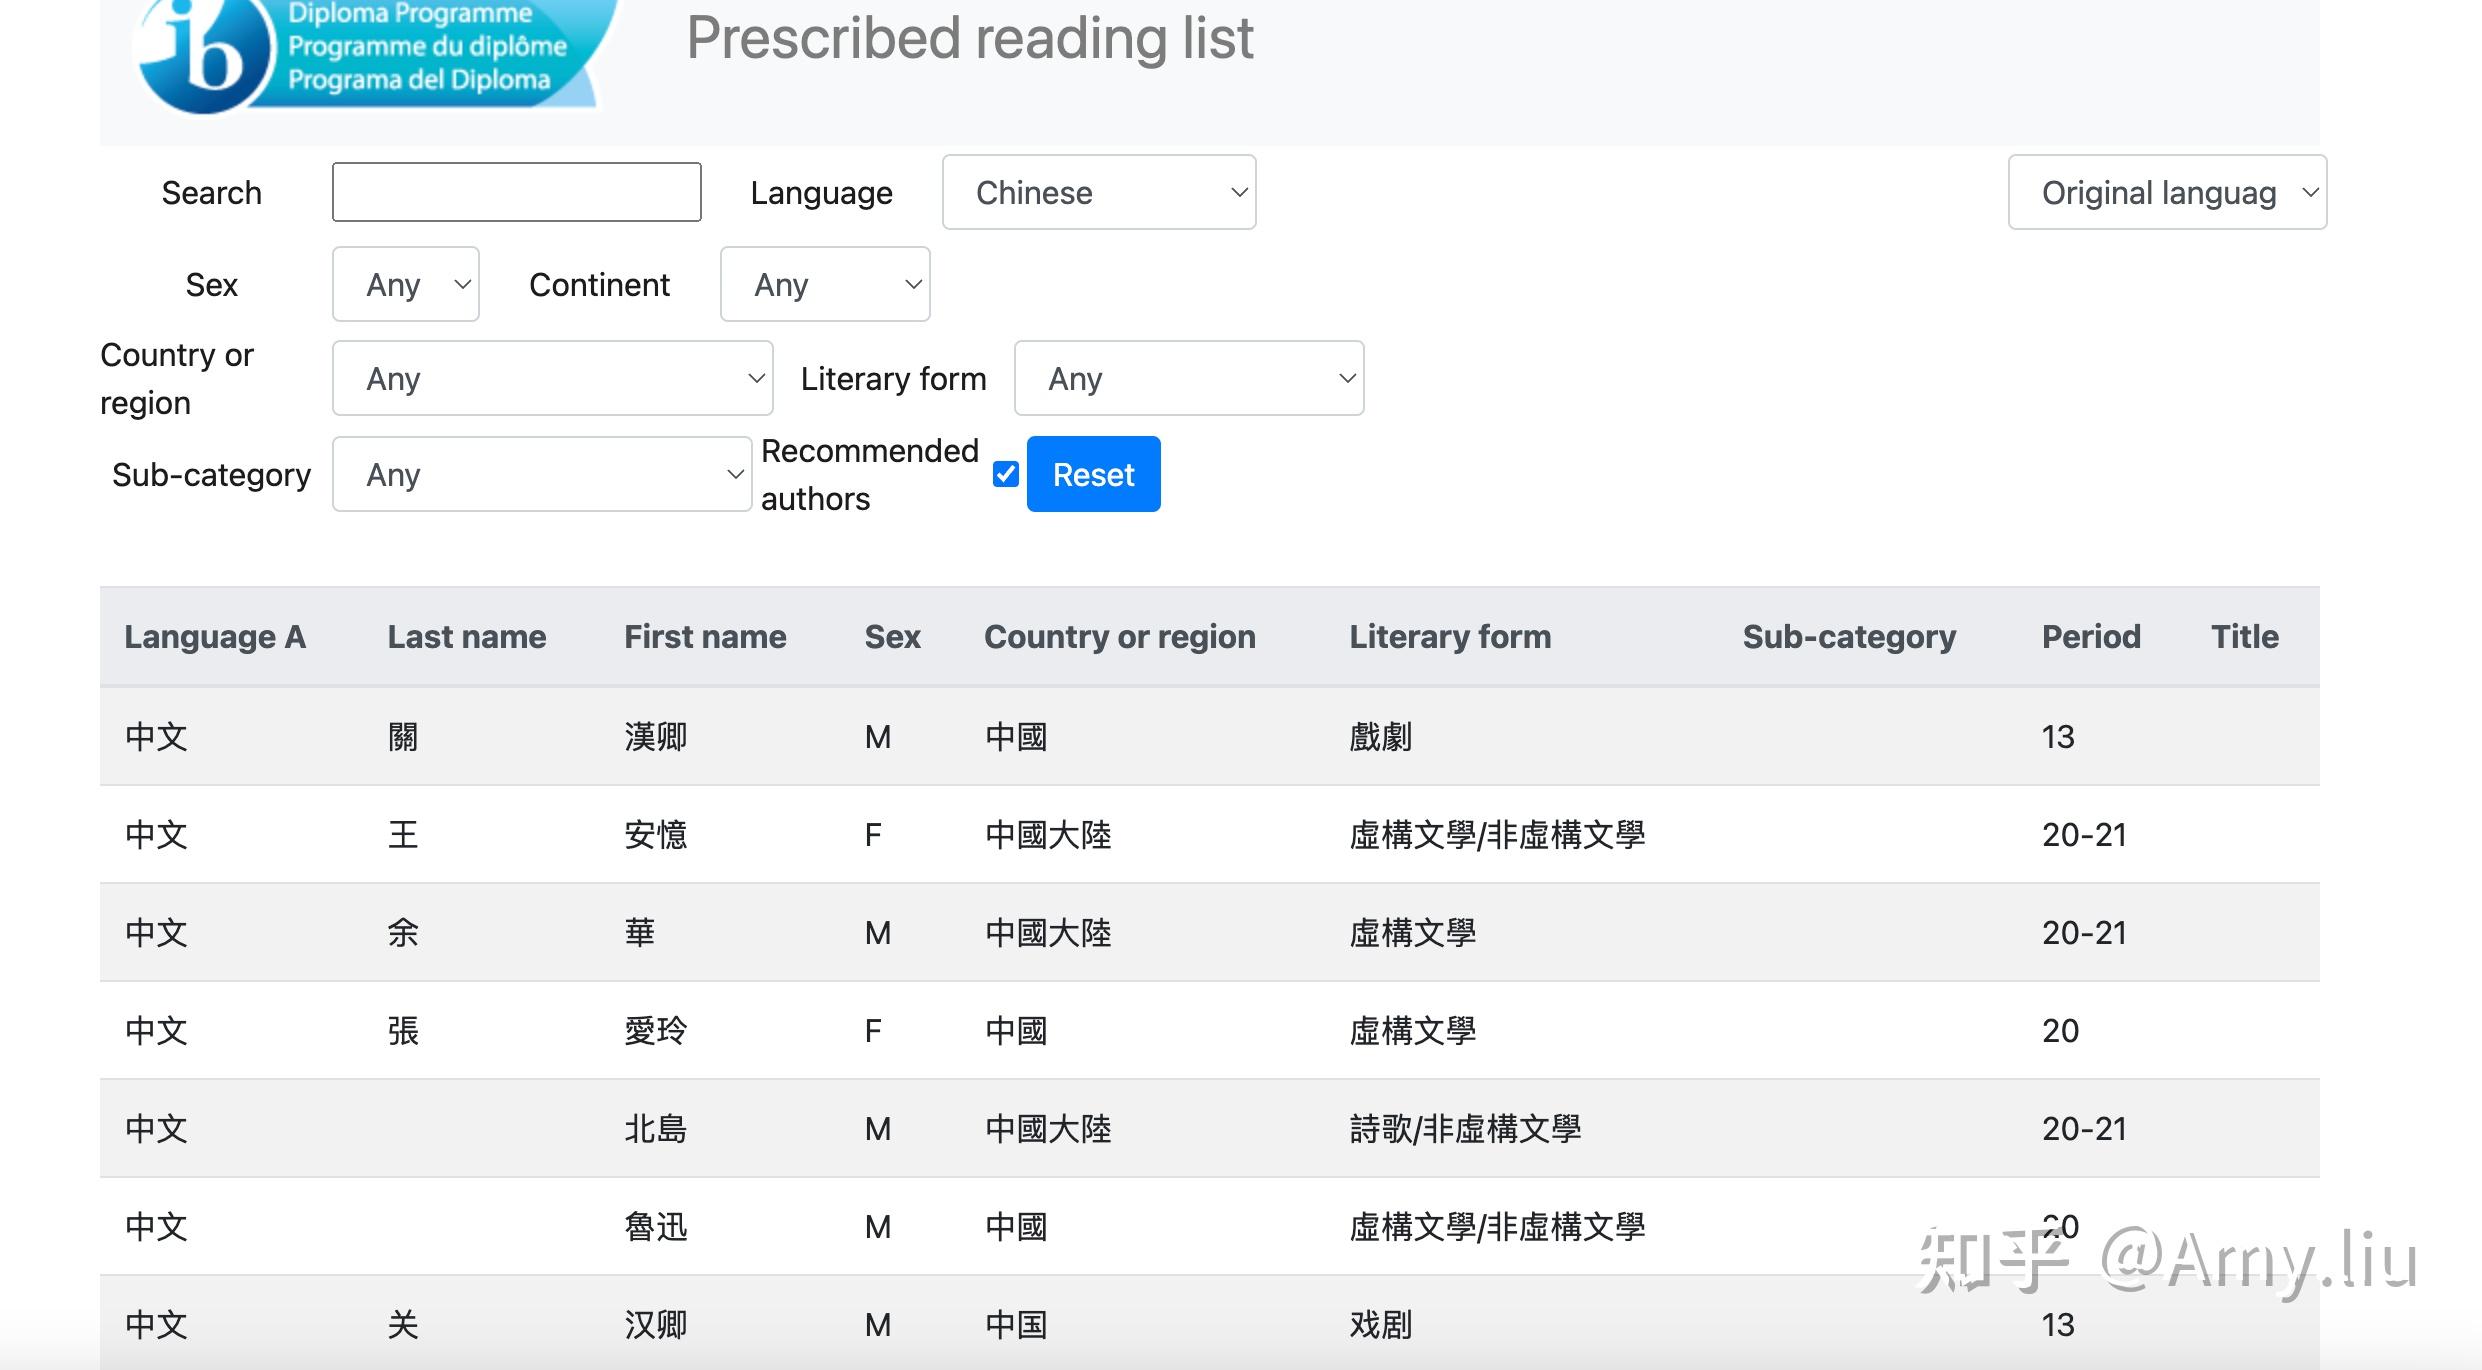Open the Language dropdown showing Chinese
The height and width of the screenshot is (1370, 2482).
click(1098, 192)
